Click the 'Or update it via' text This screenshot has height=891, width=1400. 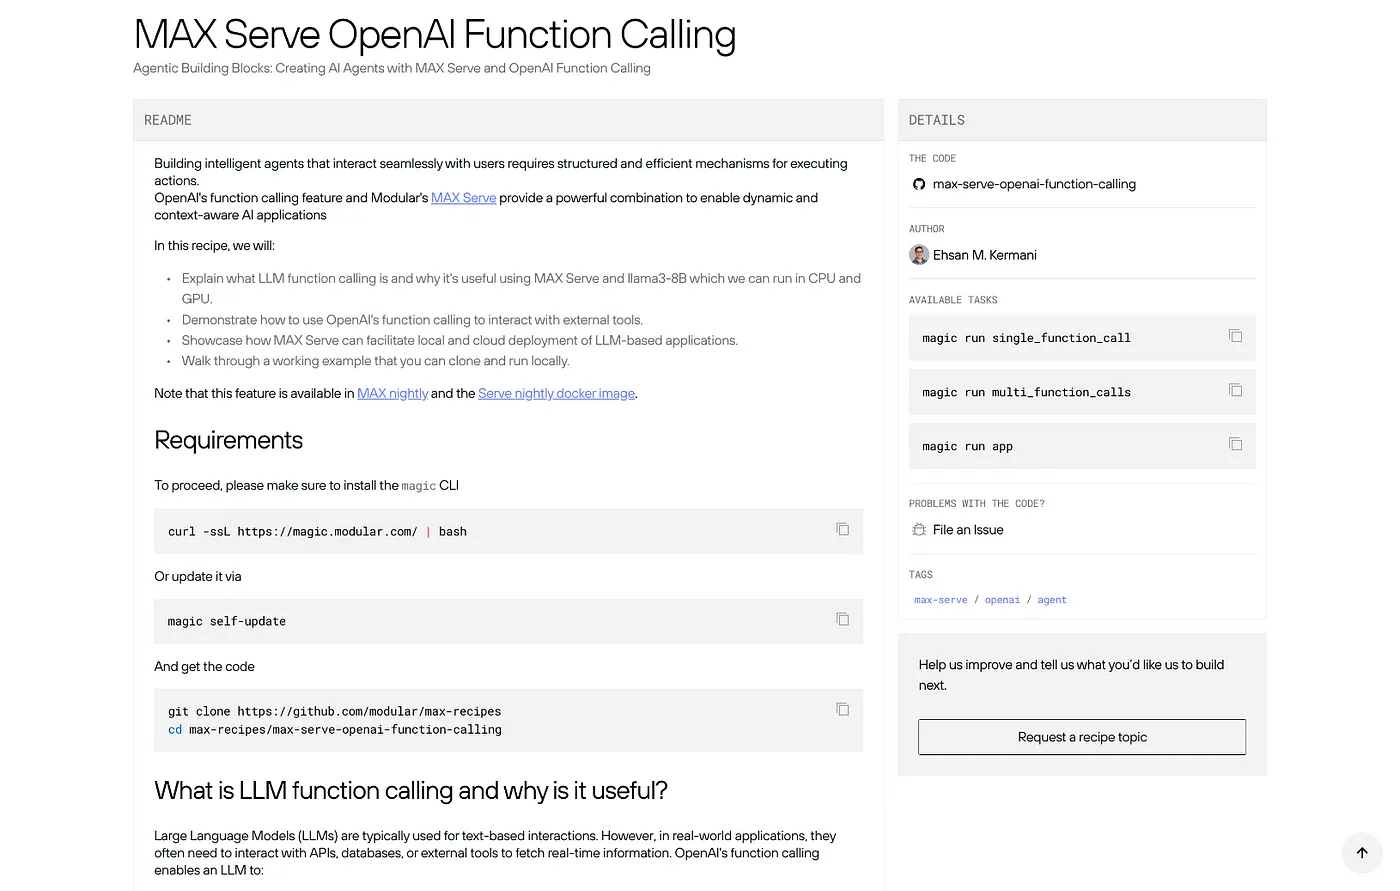198,576
